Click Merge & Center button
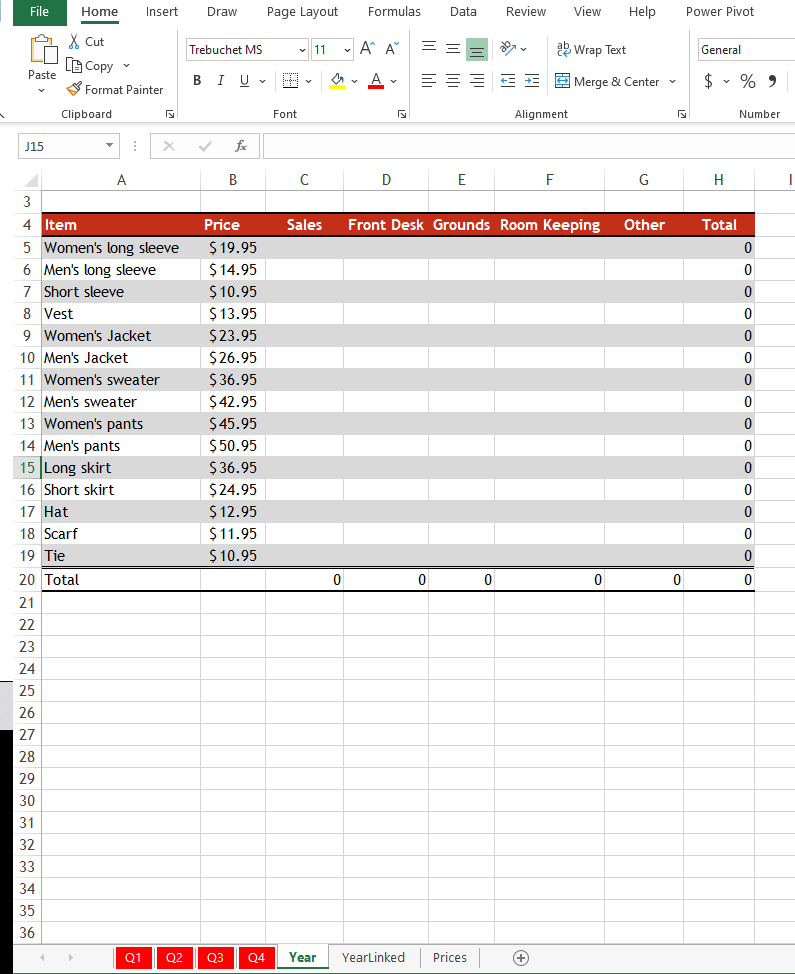The width and height of the screenshot is (795, 974). (x=607, y=81)
